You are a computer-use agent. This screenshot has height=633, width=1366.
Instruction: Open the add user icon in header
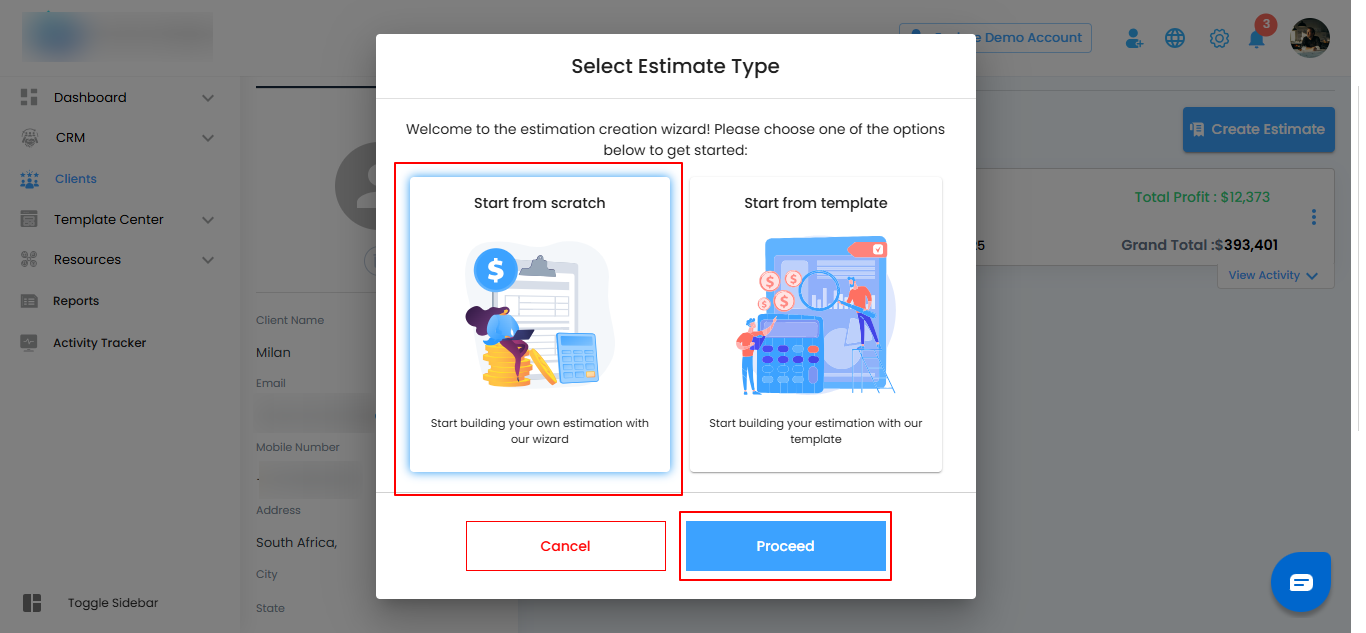[1134, 39]
